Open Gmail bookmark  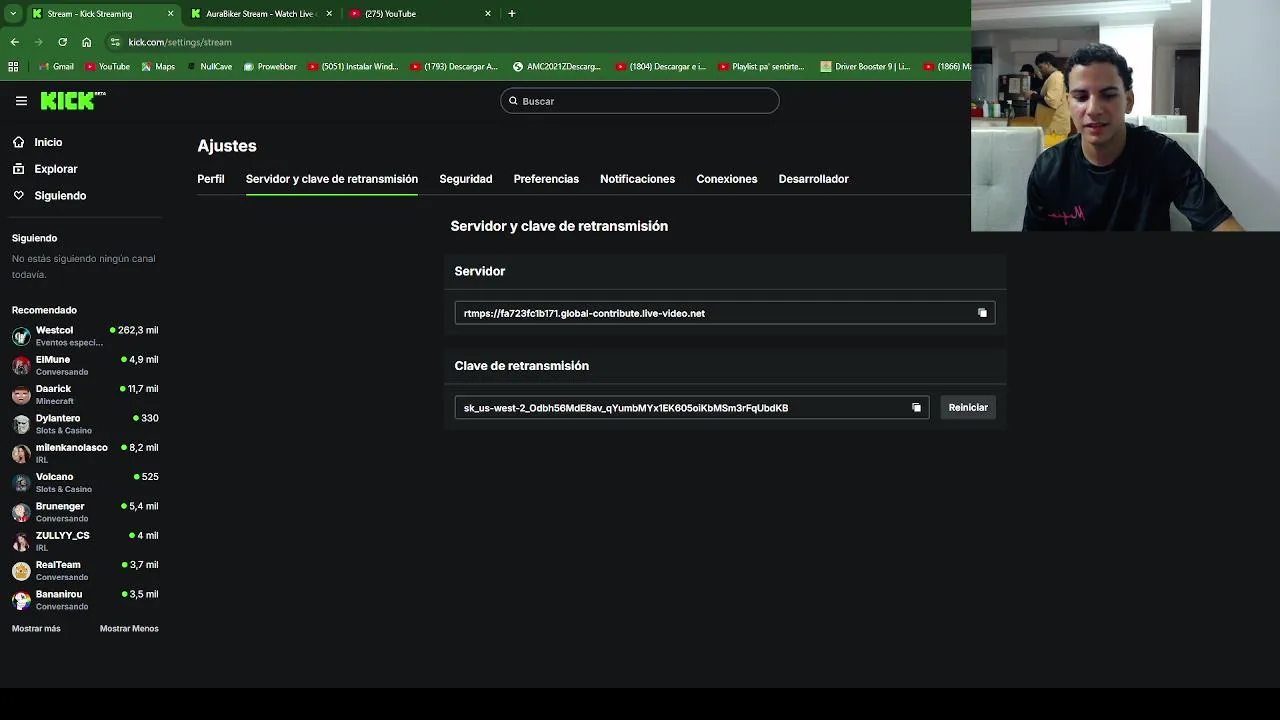tap(56, 67)
